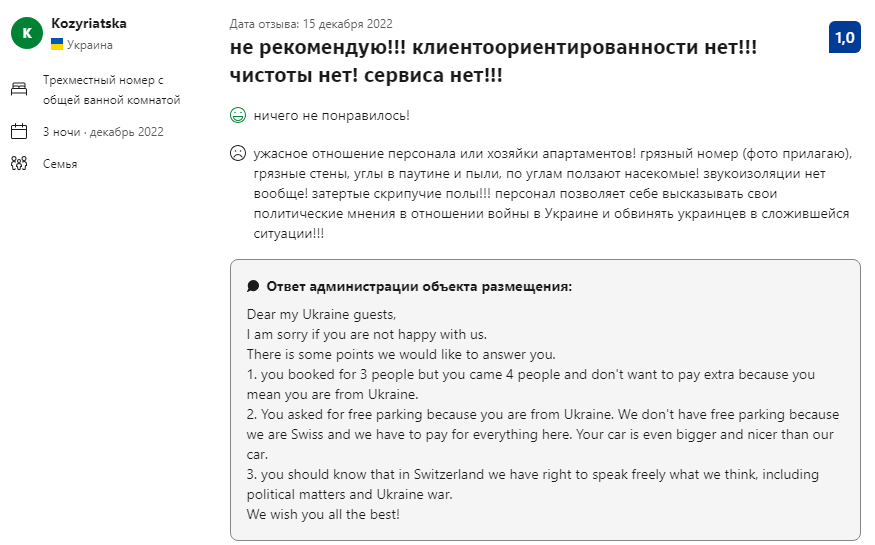Click Ответ администрации объекта размещения heading
The image size is (875, 545).
[x=419, y=286]
